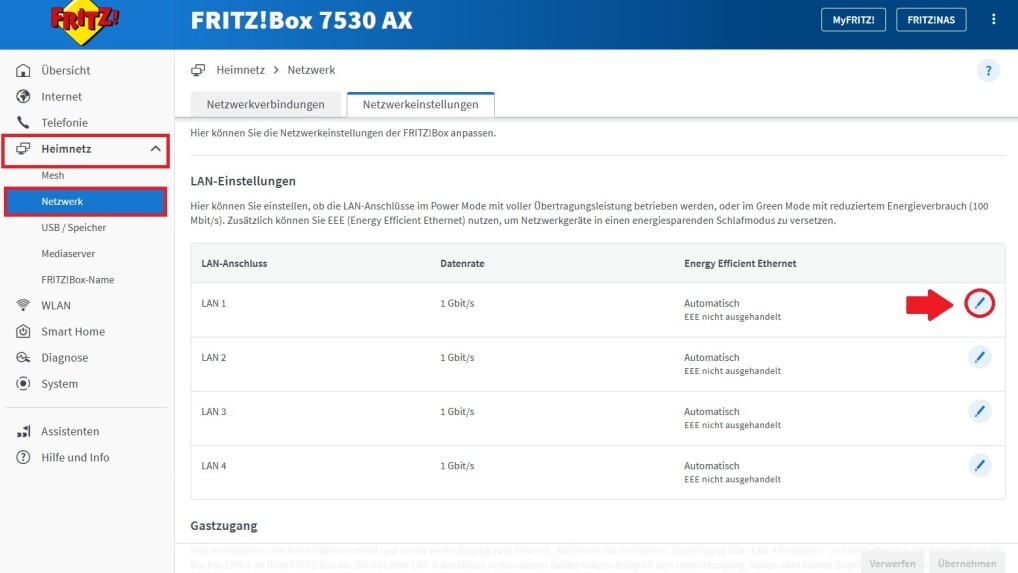
Task: Click 1 Gbit/s in LAN 1 row
Action: [457, 303]
